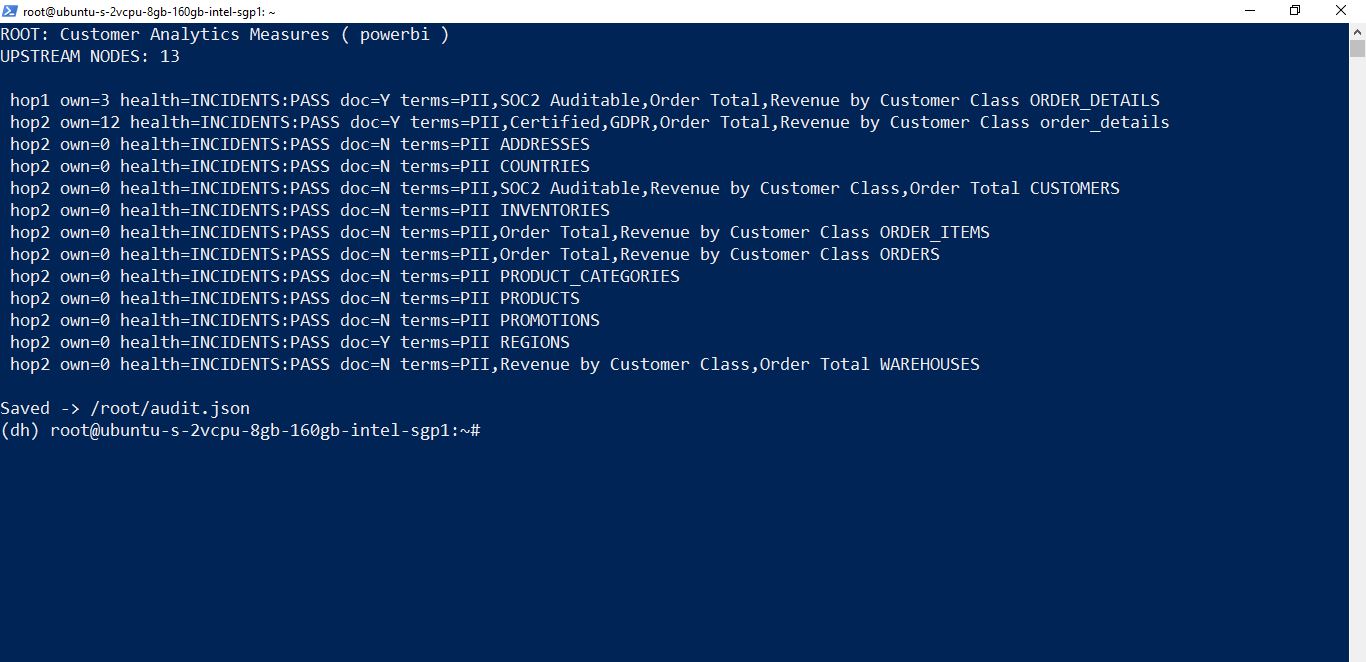This screenshot has width=1366, height=662.
Task: Click the PowerShell icon in title bar
Action: coord(11,11)
